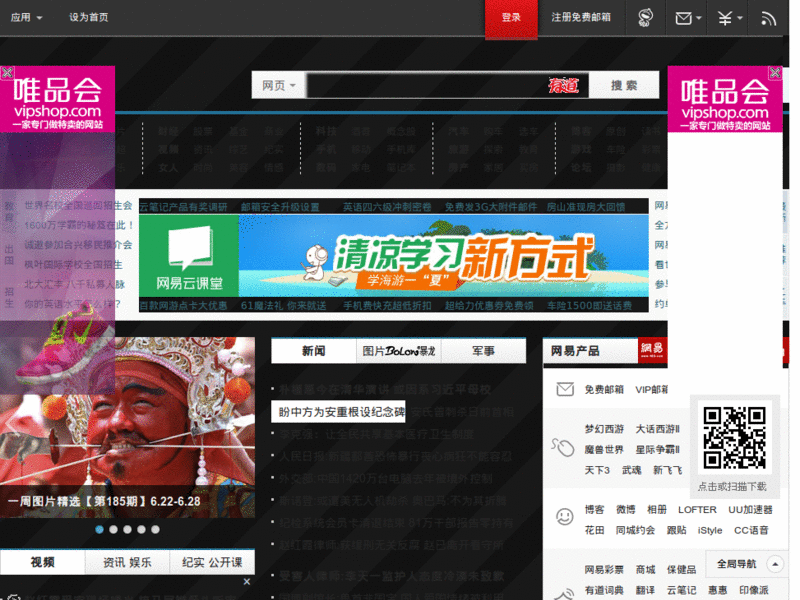Click 注册免费邮箱 link
The height and width of the screenshot is (600, 800).
[581, 17]
